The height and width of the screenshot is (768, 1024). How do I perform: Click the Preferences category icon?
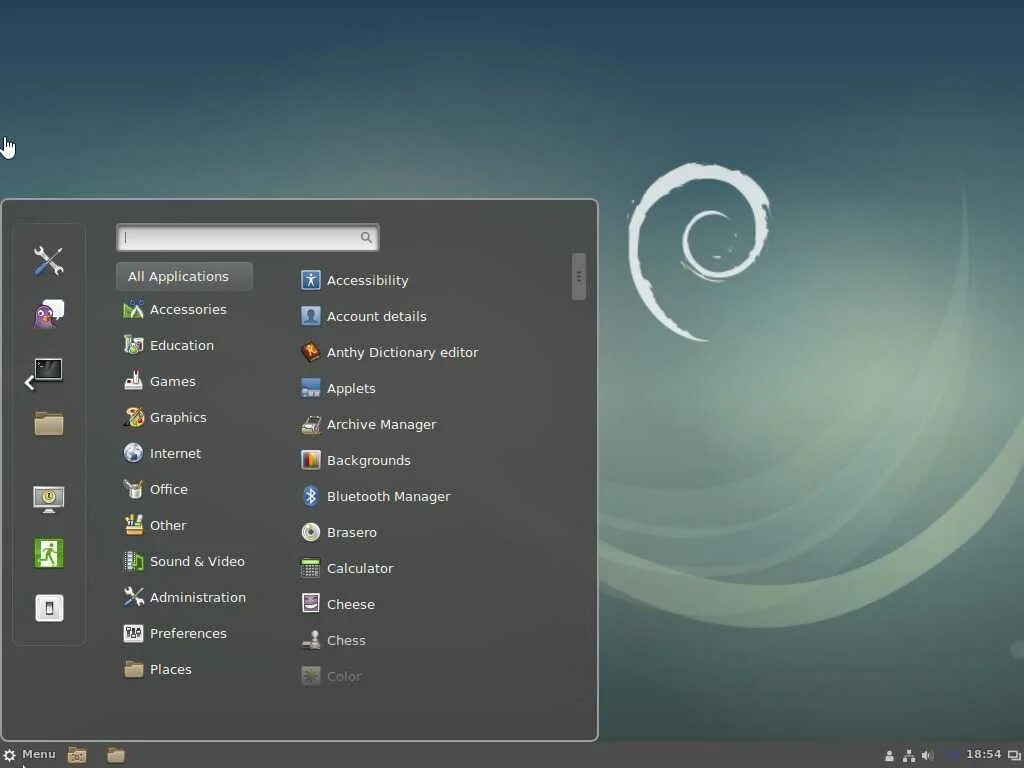133,633
